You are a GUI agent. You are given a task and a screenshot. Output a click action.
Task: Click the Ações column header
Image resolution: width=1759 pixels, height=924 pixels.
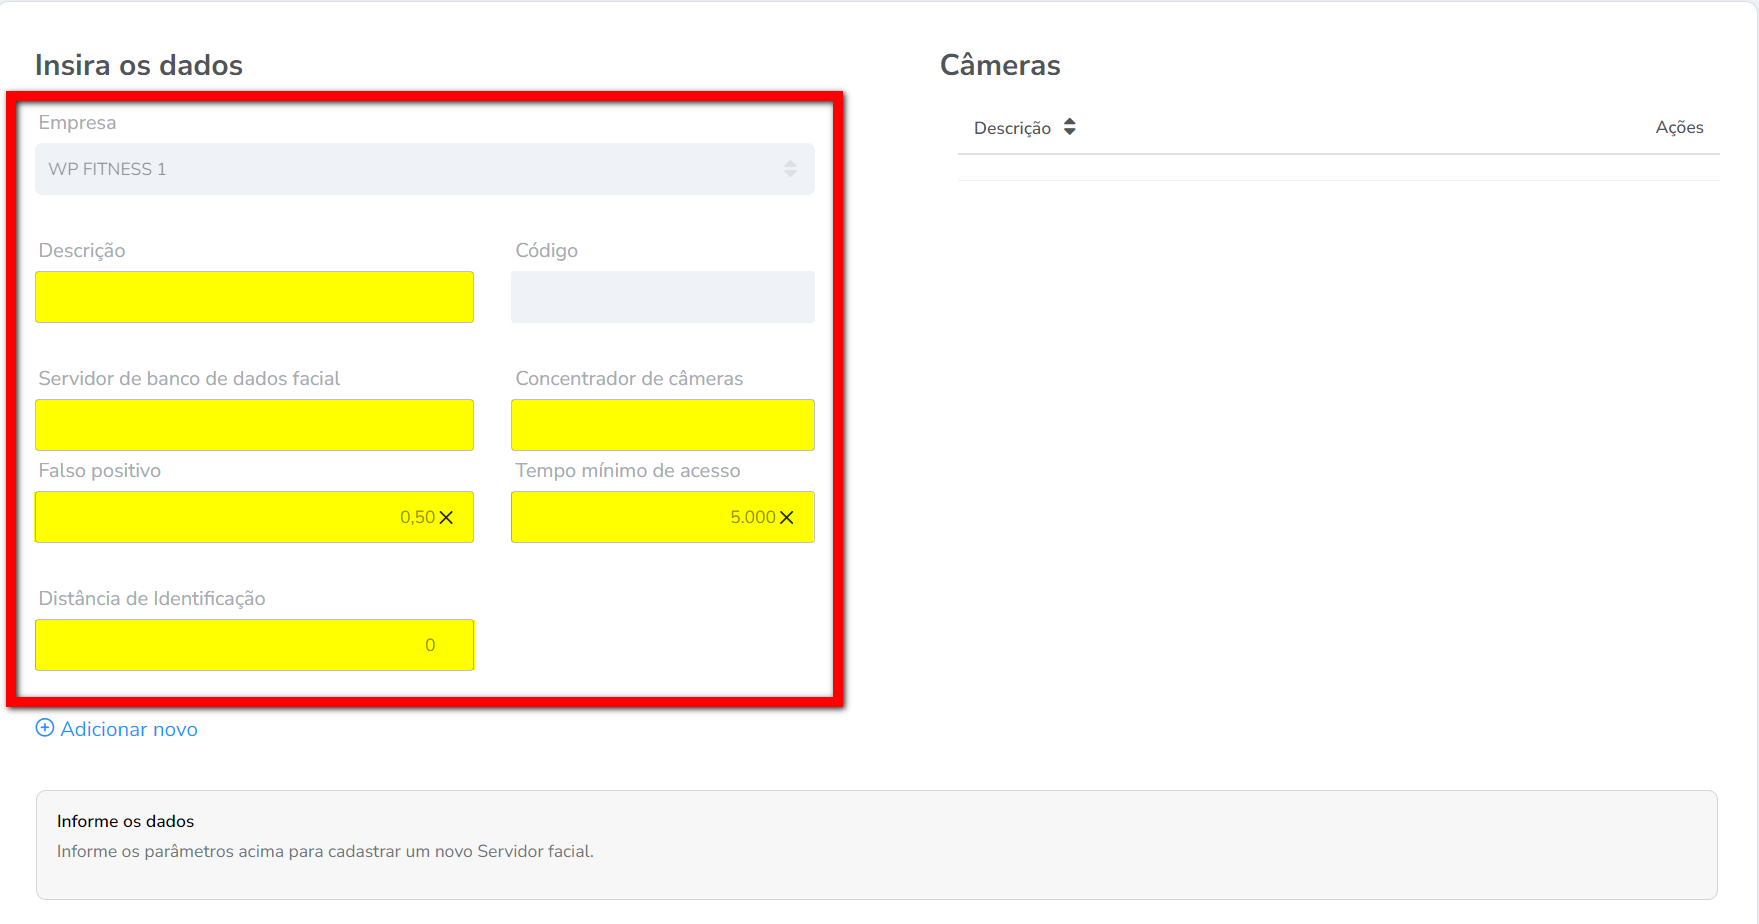[x=1679, y=127]
